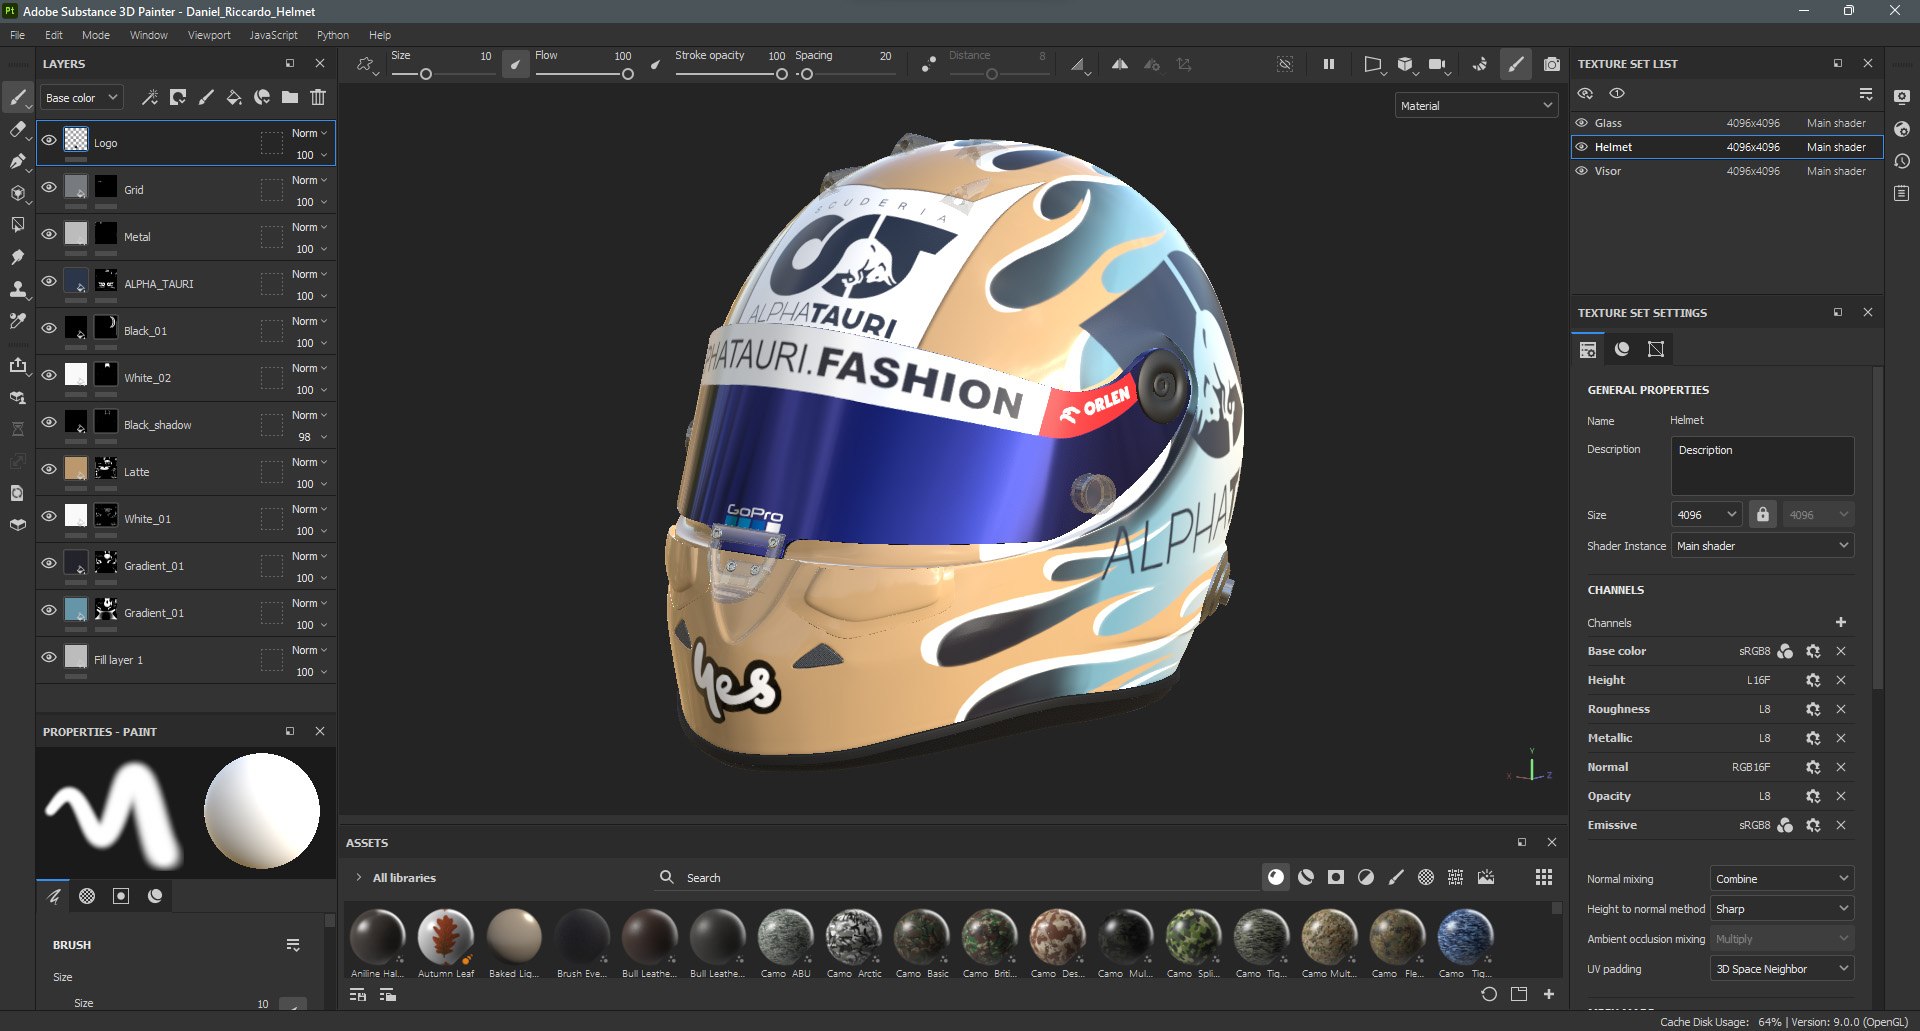
Task: Open the Mode menu
Action: (x=96, y=35)
